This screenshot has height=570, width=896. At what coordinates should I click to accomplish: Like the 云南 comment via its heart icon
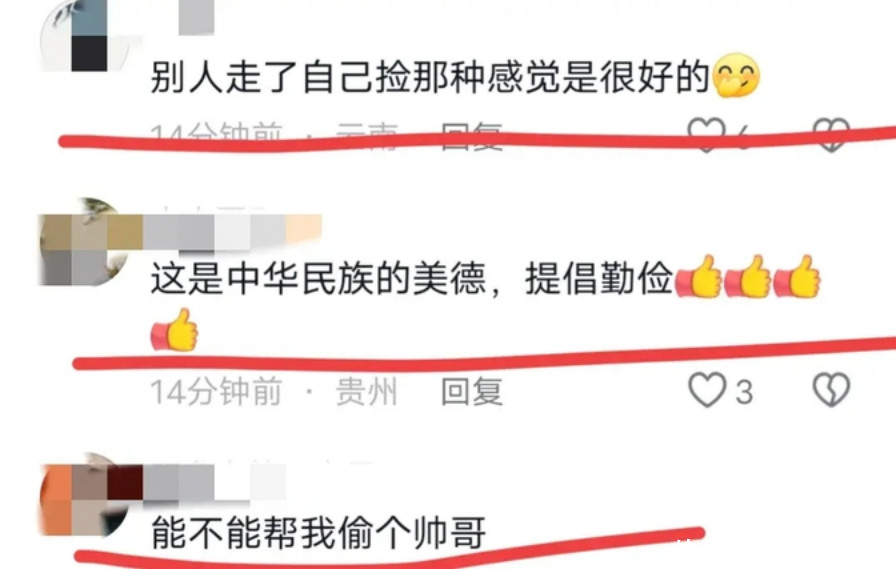[707, 135]
